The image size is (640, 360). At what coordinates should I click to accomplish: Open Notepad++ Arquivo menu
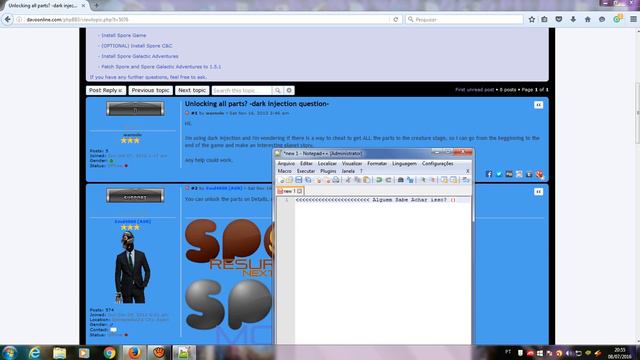coord(286,163)
